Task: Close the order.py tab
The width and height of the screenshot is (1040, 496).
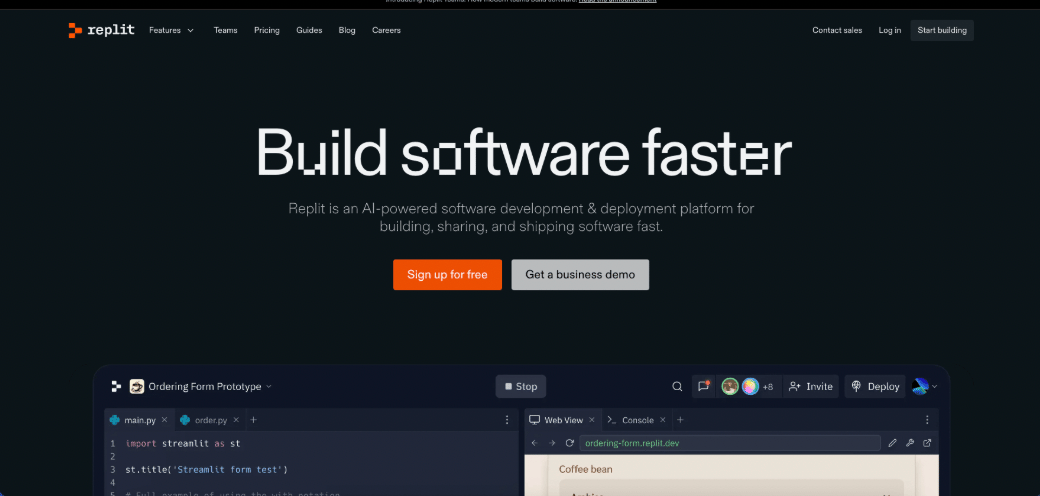Action: pos(235,420)
